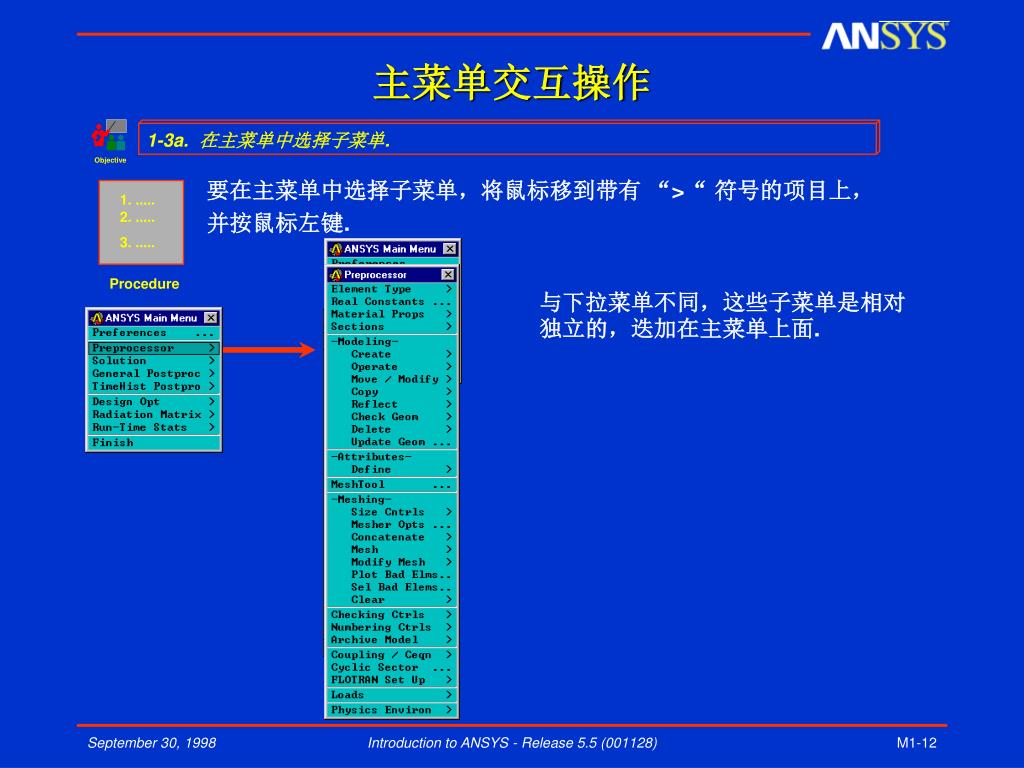Image resolution: width=1024 pixels, height=768 pixels.
Task: Open Delete under Modeling
Action: tap(391, 429)
